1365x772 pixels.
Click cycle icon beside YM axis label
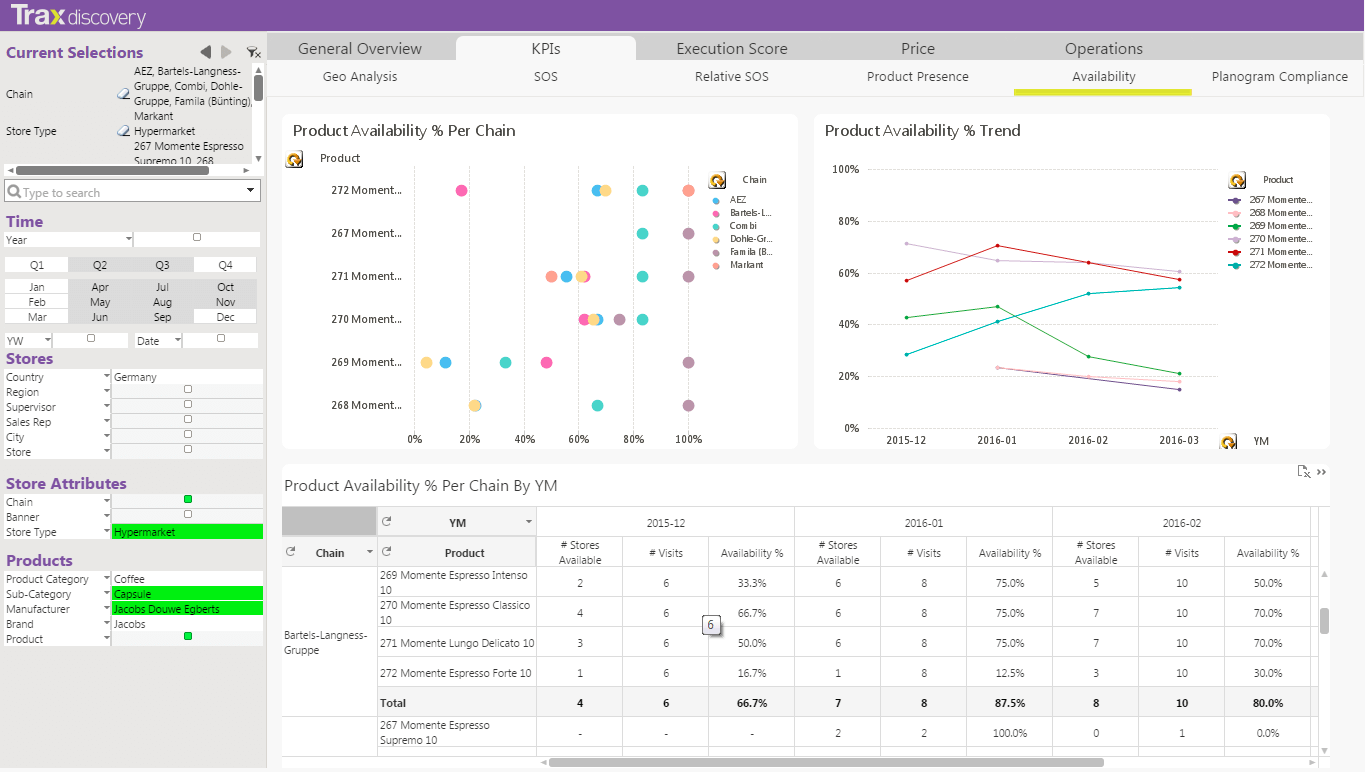[x=1228, y=441]
